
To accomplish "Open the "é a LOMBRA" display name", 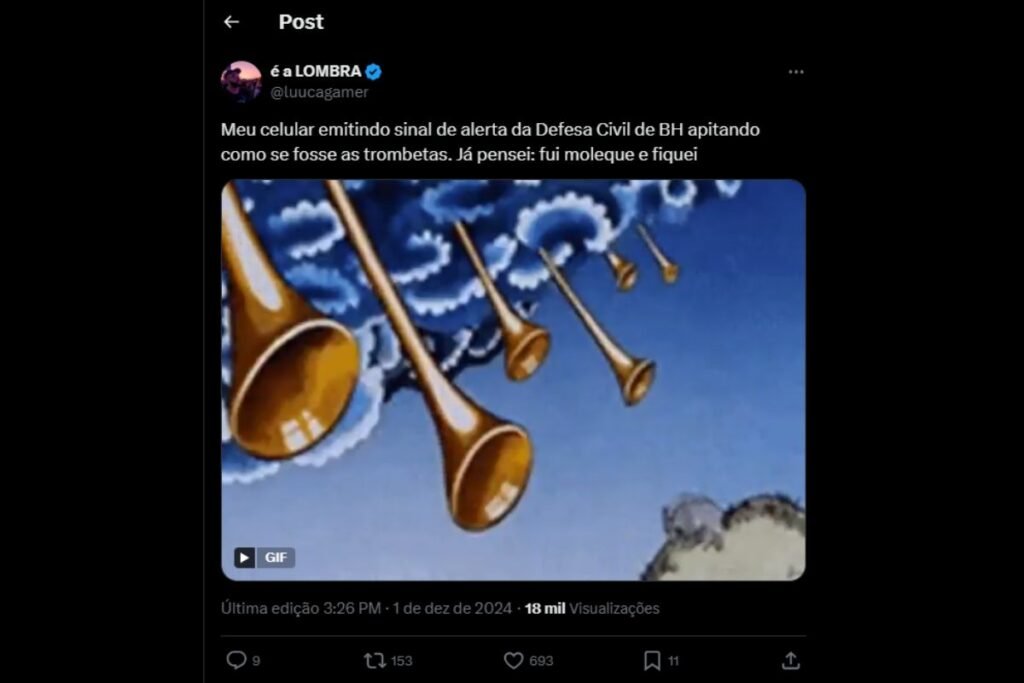I will click(x=315, y=72).
